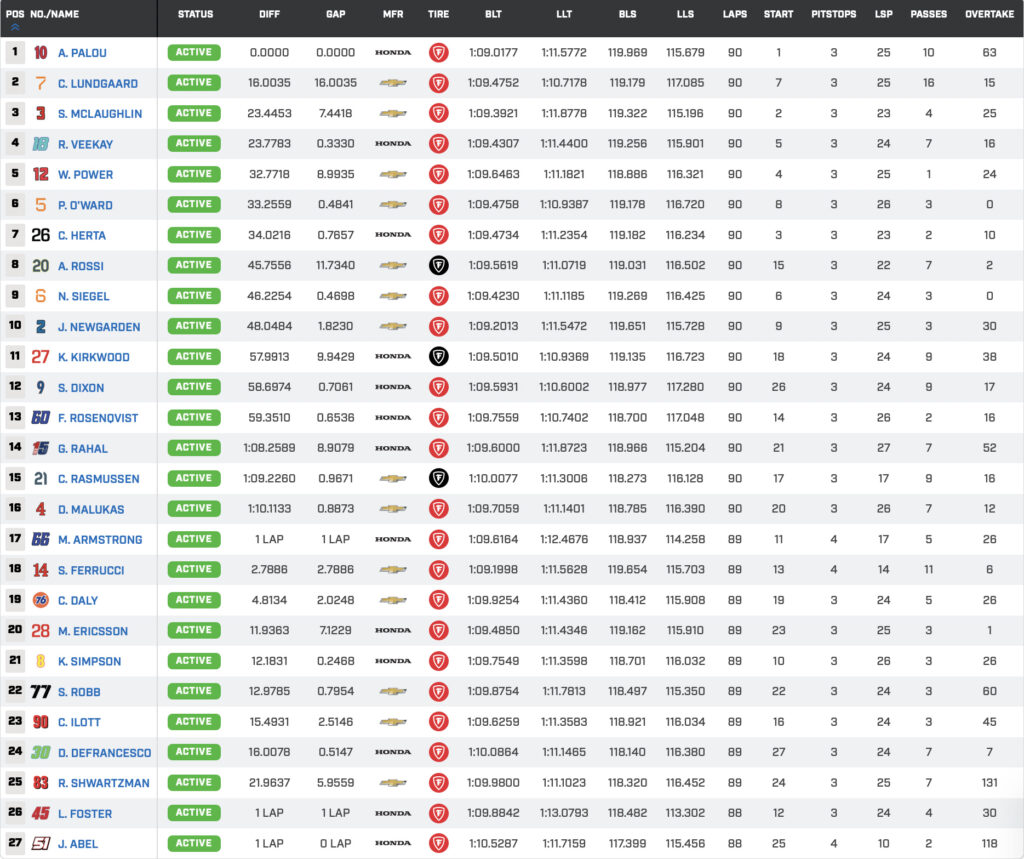Click car number 51 icon for J. Abel
1024x859 pixels.
[40, 844]
